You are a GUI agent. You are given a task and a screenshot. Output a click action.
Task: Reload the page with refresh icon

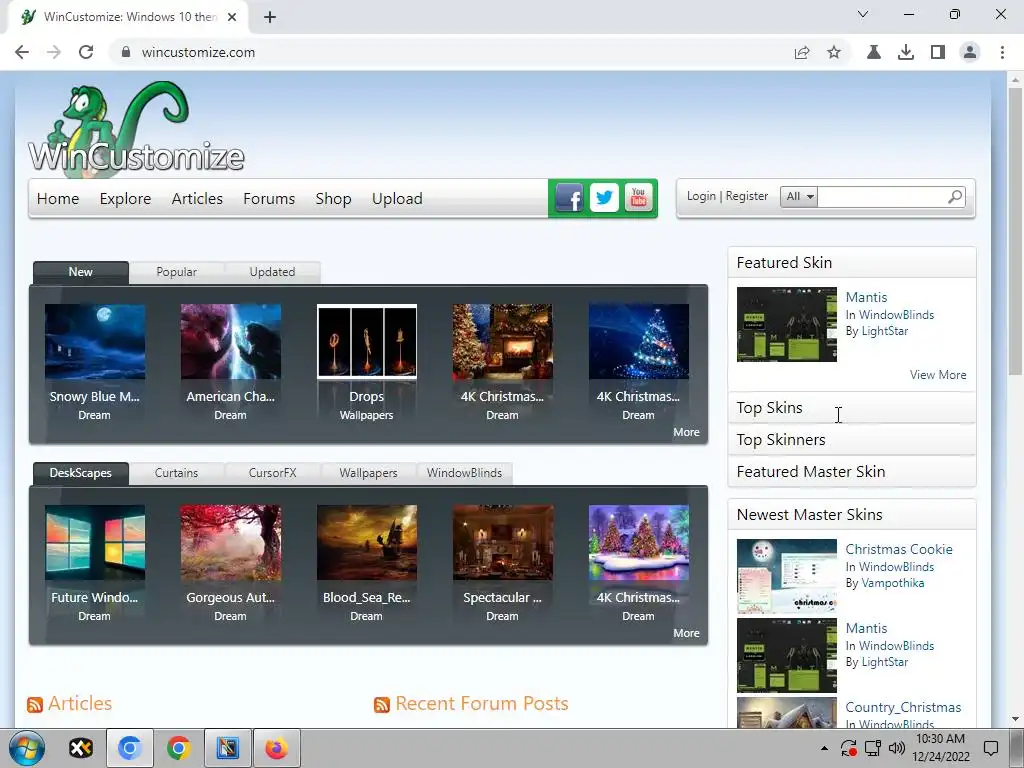pos(86,52)
